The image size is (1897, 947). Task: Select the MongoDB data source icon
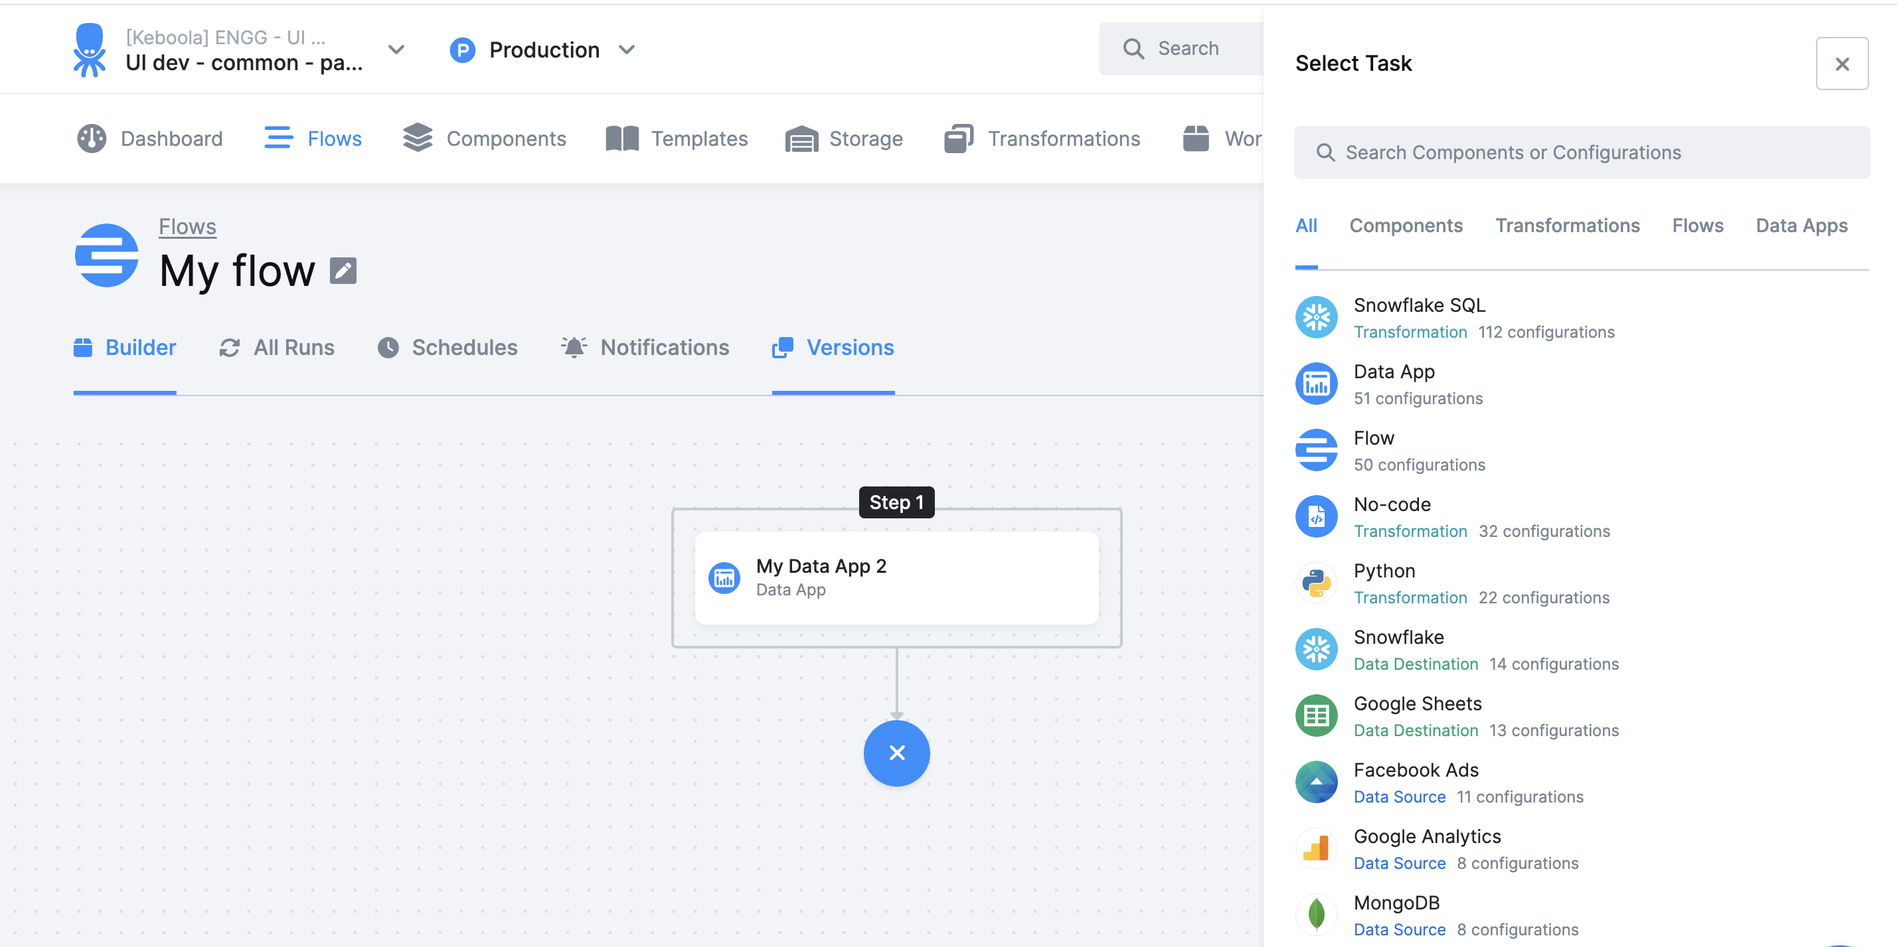1316,914
